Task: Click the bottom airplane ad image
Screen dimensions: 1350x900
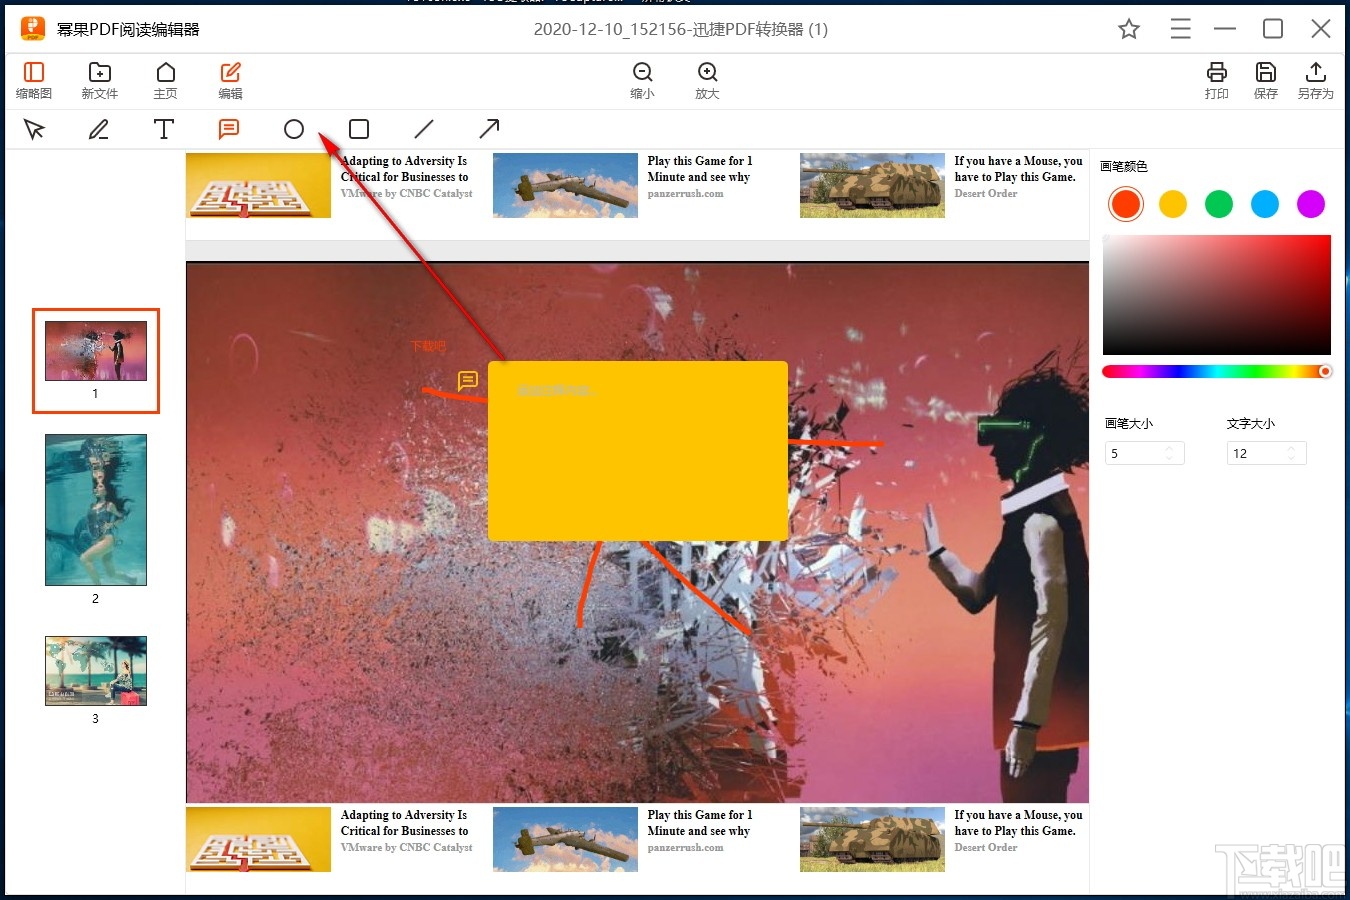Action: pos(565,839)
